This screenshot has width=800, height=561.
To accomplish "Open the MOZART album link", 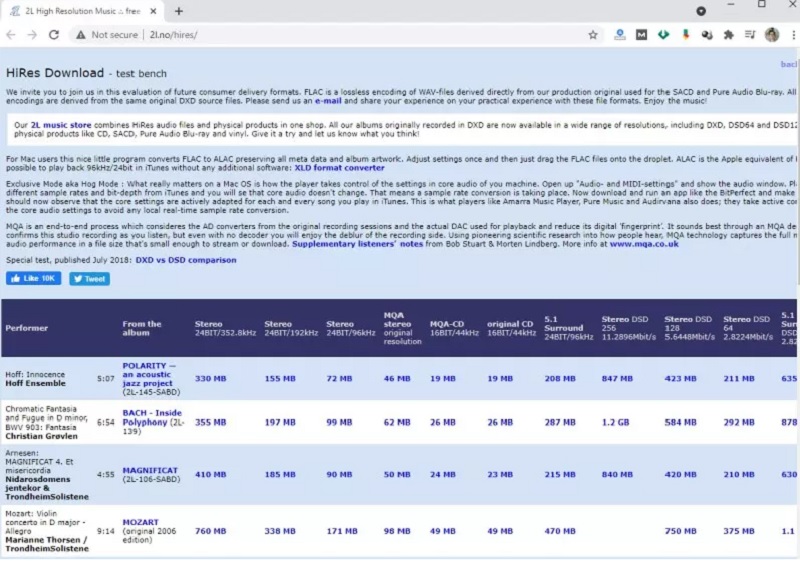I will click(140, 522).
